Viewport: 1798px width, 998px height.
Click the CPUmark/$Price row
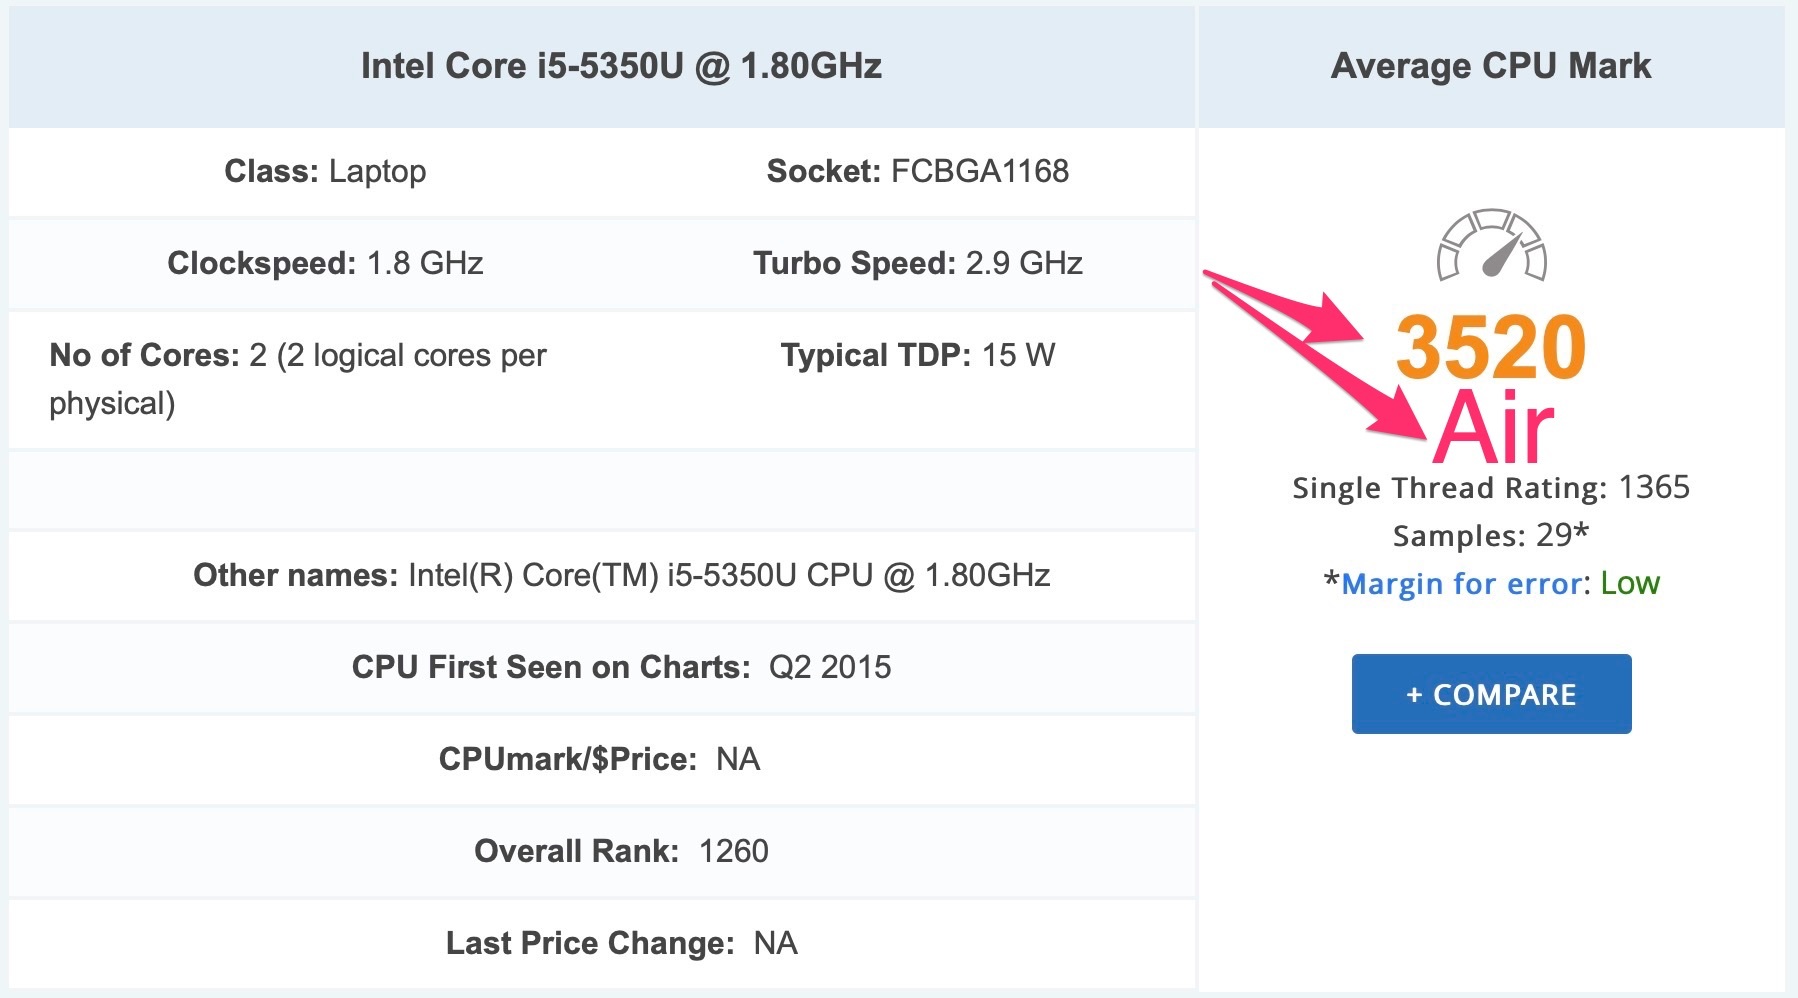(x=602, y=759)
